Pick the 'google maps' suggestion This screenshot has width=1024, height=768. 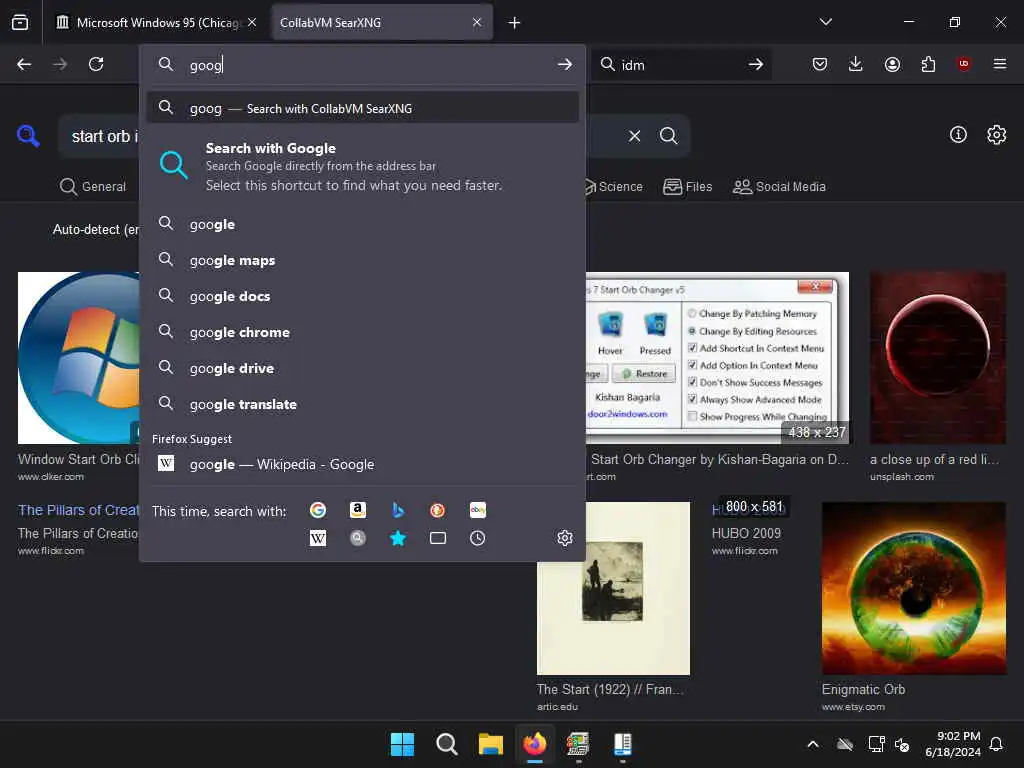coord(363,260)
